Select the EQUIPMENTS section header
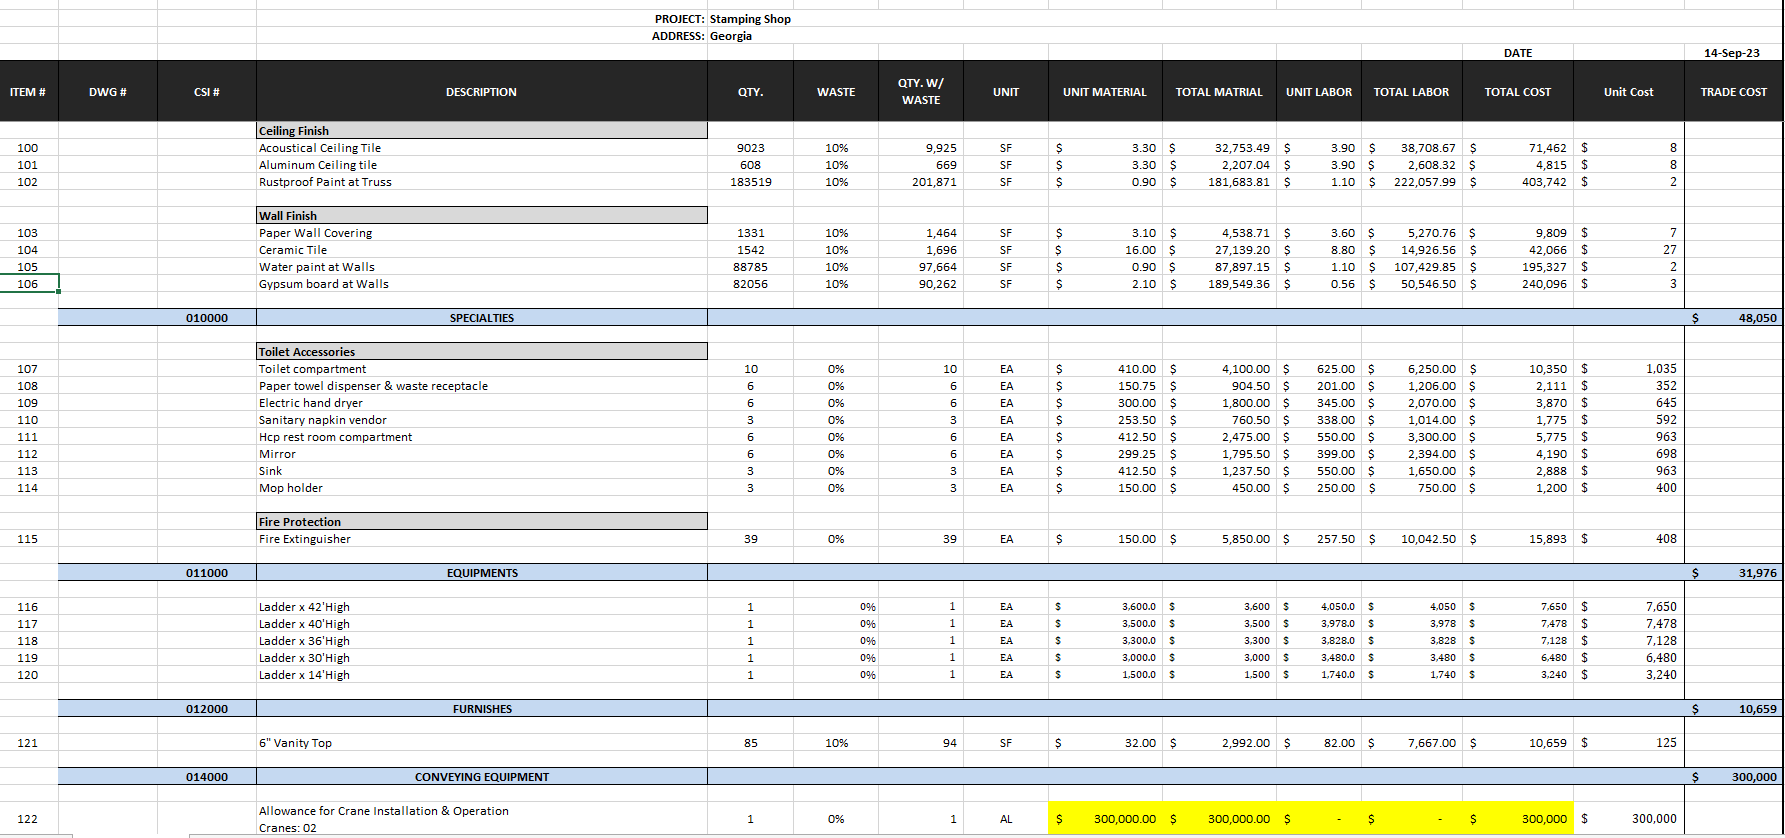 (481, 573)
